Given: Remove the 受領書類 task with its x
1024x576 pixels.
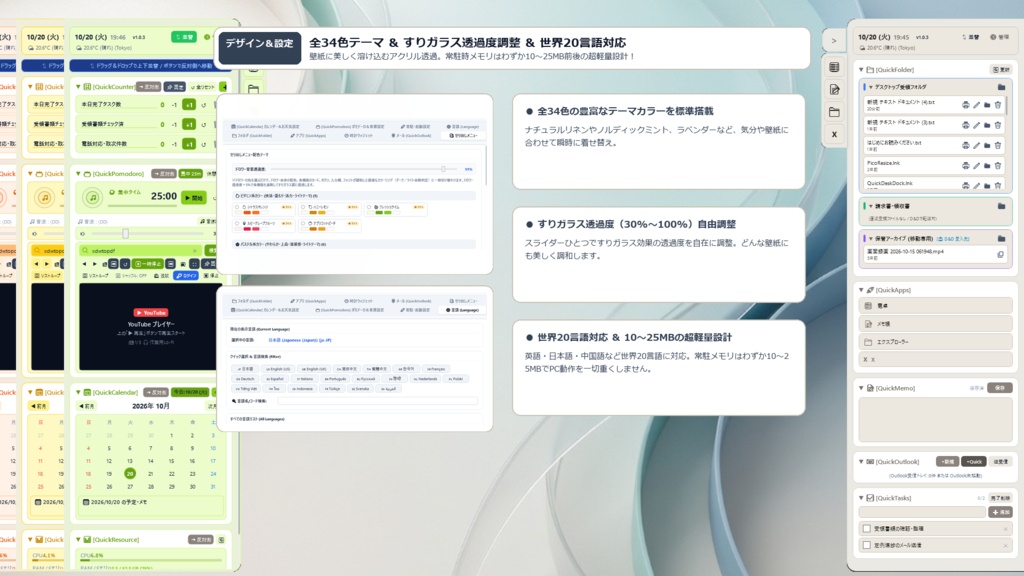Looking at the screenshot, I should (1005, 528).
